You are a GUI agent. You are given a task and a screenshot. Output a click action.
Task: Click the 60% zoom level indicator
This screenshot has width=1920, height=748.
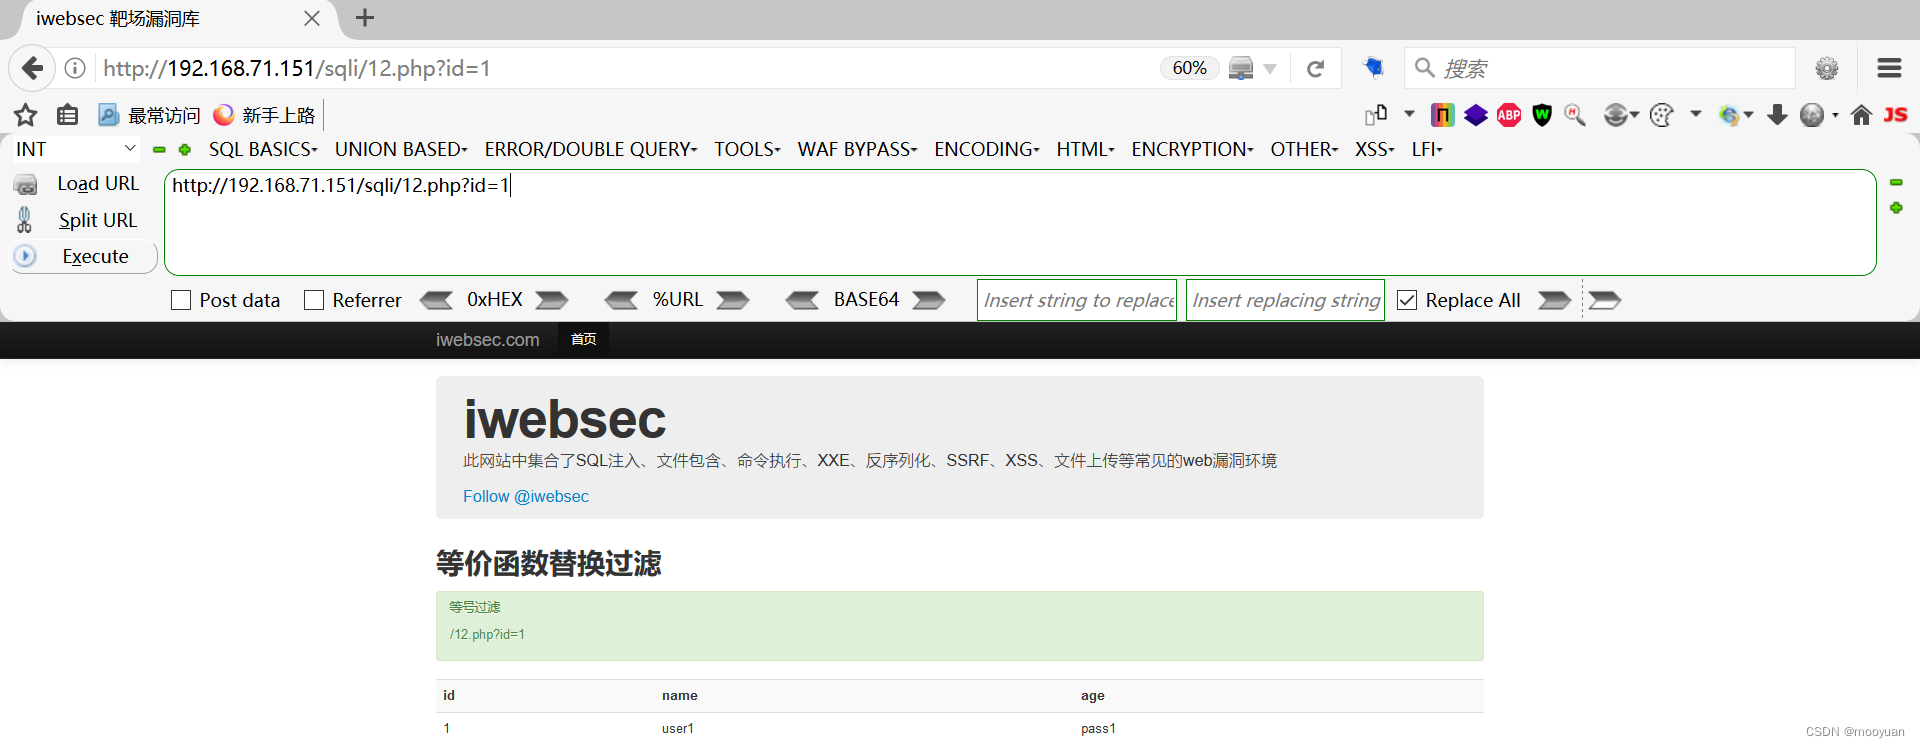(x=1189, y=68)
